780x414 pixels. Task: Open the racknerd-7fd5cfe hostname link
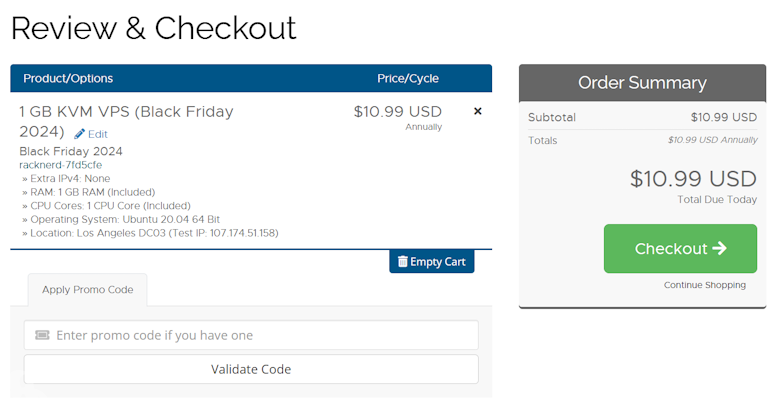(61, 165)
